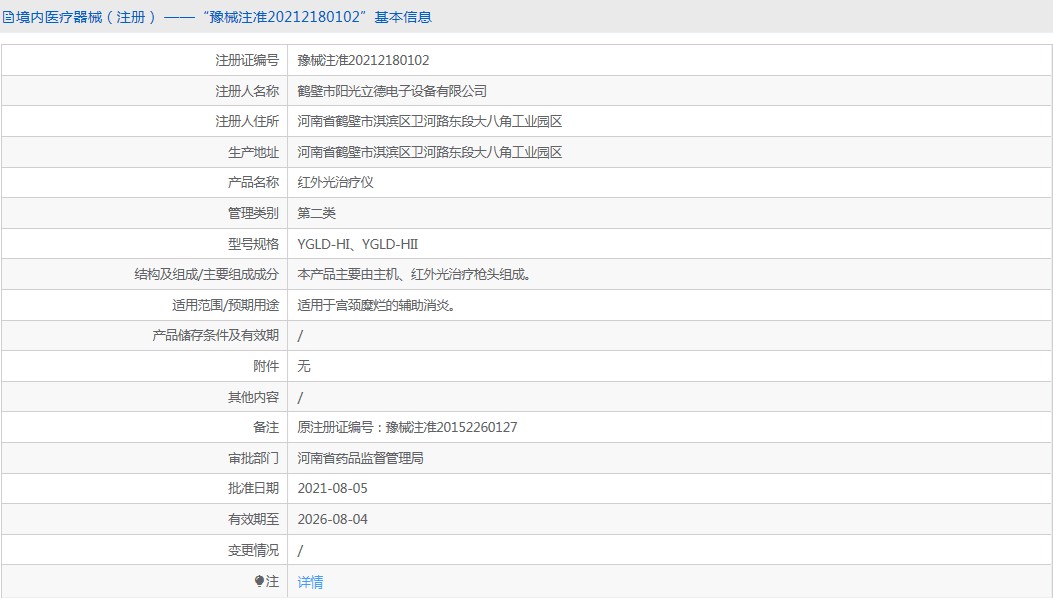
Task: Click the 生产地址 row label
Action: pyautogui.click(x=253, y=153)
